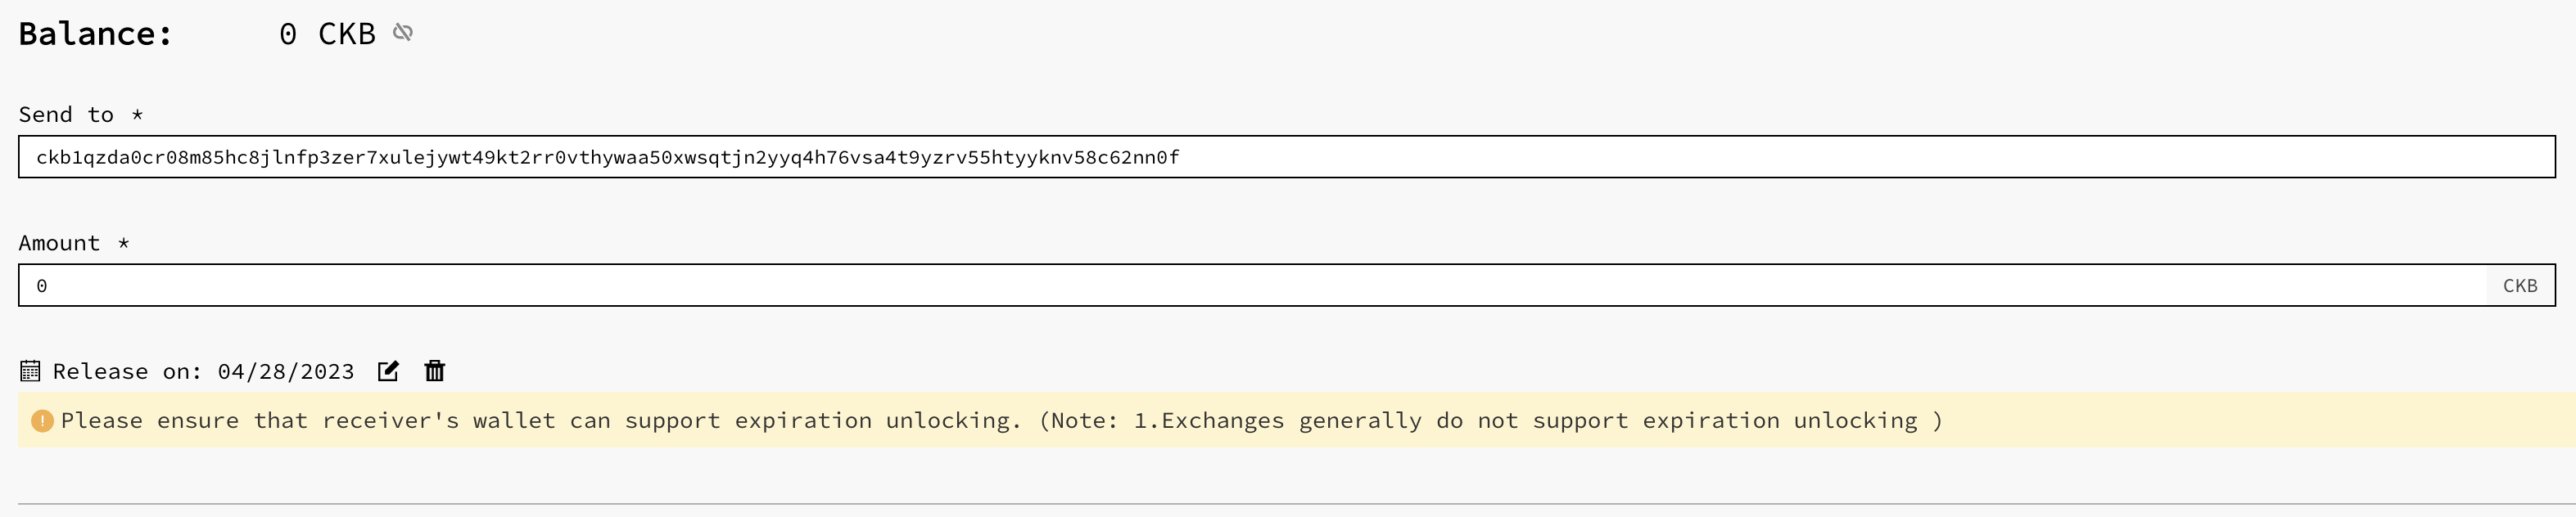
Task: Click the Release on label text
Action: pos(128,372)
